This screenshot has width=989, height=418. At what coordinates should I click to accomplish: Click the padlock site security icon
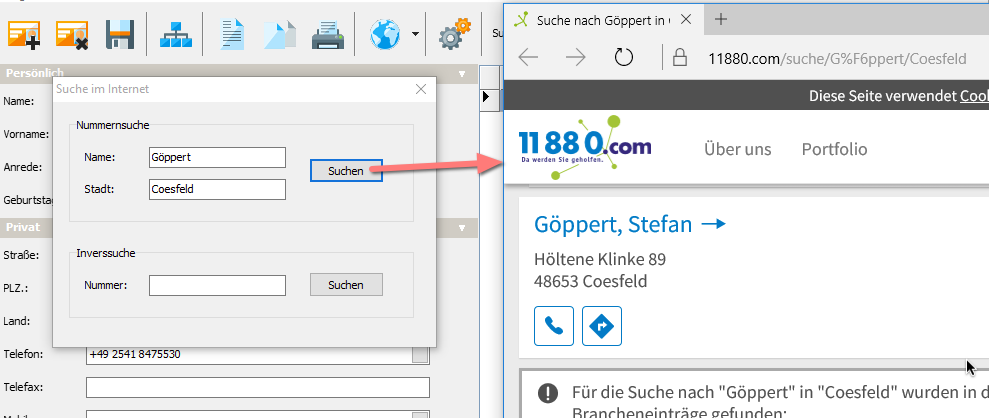coord(679,58)
